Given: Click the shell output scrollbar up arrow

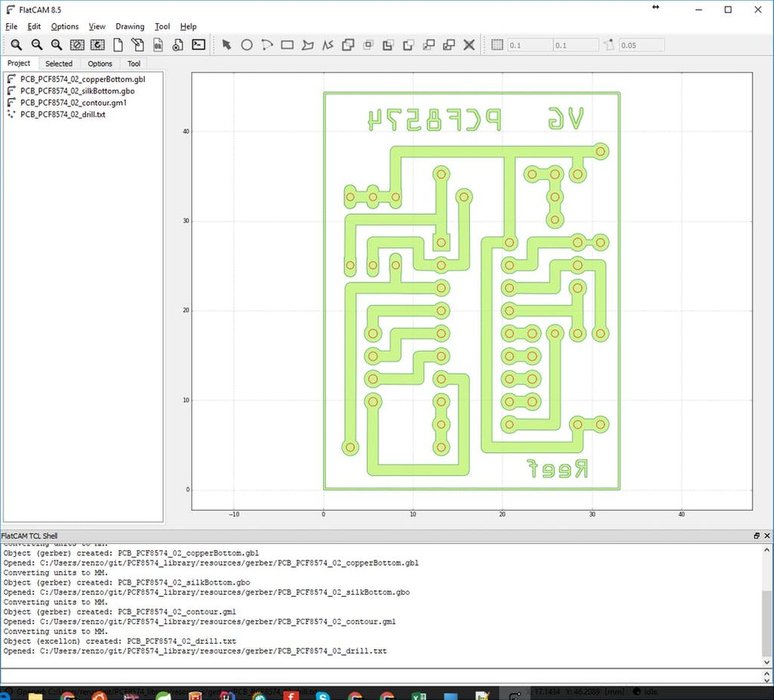Looking at the screenshot, I should 767,549.
